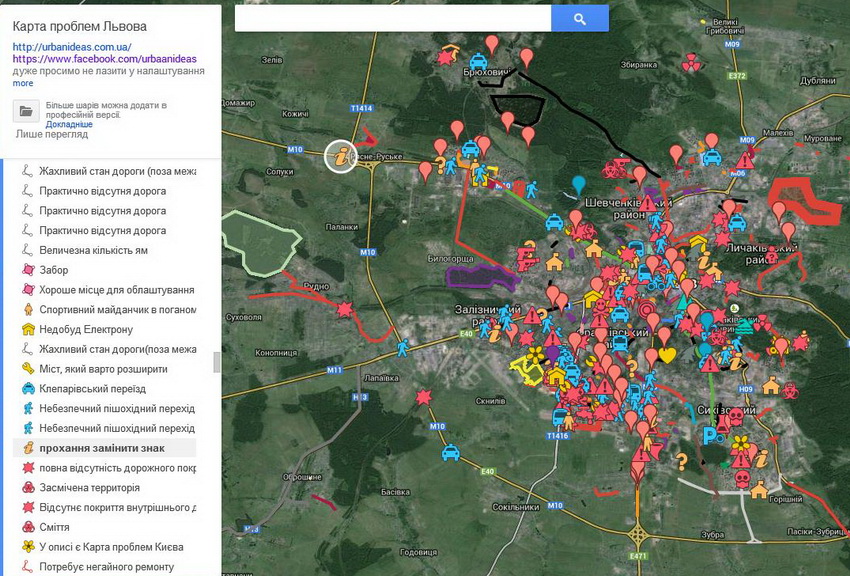The width and height of the screenshot is (850, 576).
Task: Click the blue magnifier search button
Action: (x=579, y=19)
